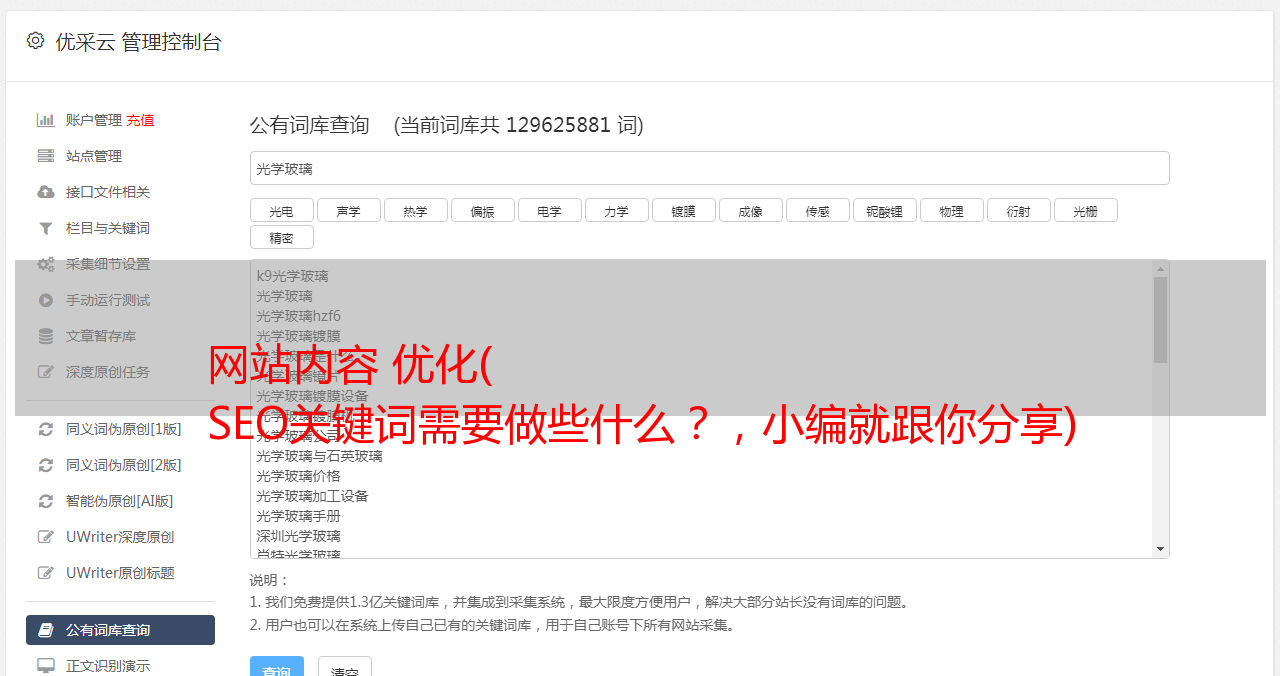Click the red 充值 link
Screen dimensions: 1280x676
[140, 120]
